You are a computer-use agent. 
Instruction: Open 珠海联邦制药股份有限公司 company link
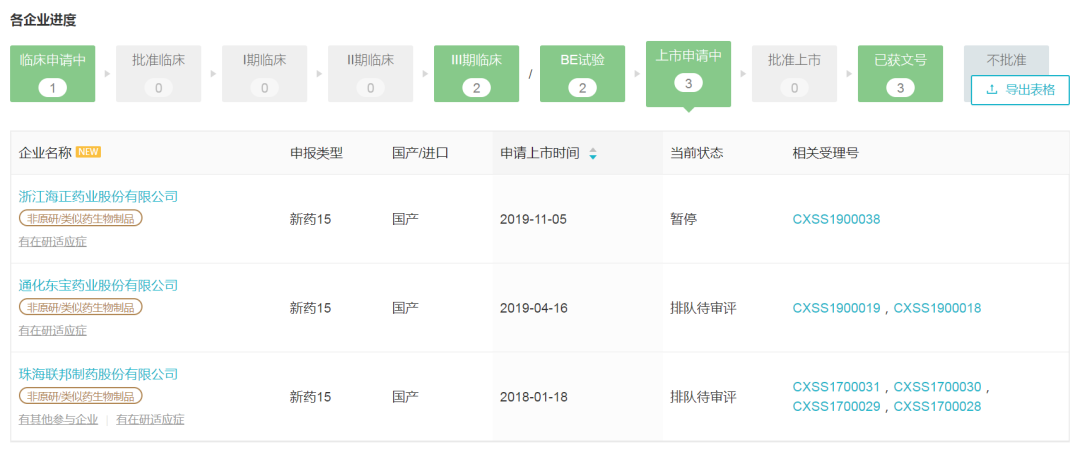98,374
